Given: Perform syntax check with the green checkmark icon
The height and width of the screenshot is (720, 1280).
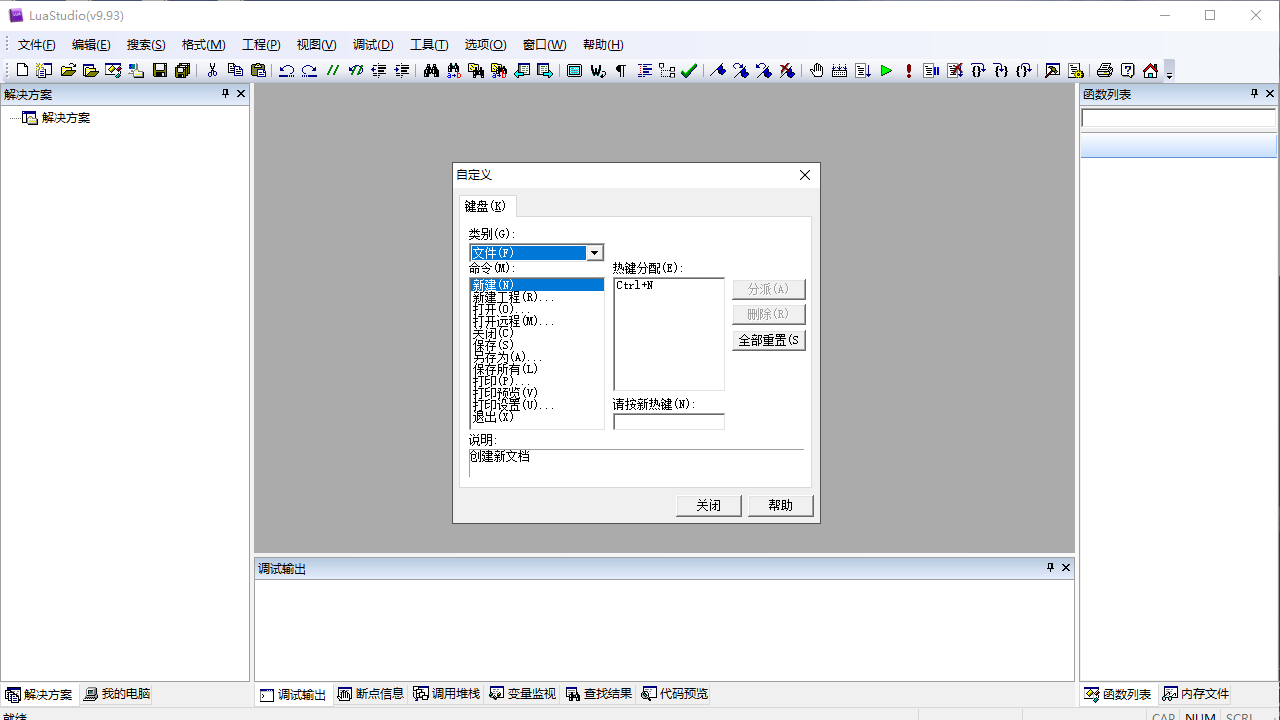Looking at the screenshot, I should click(689, 70).
